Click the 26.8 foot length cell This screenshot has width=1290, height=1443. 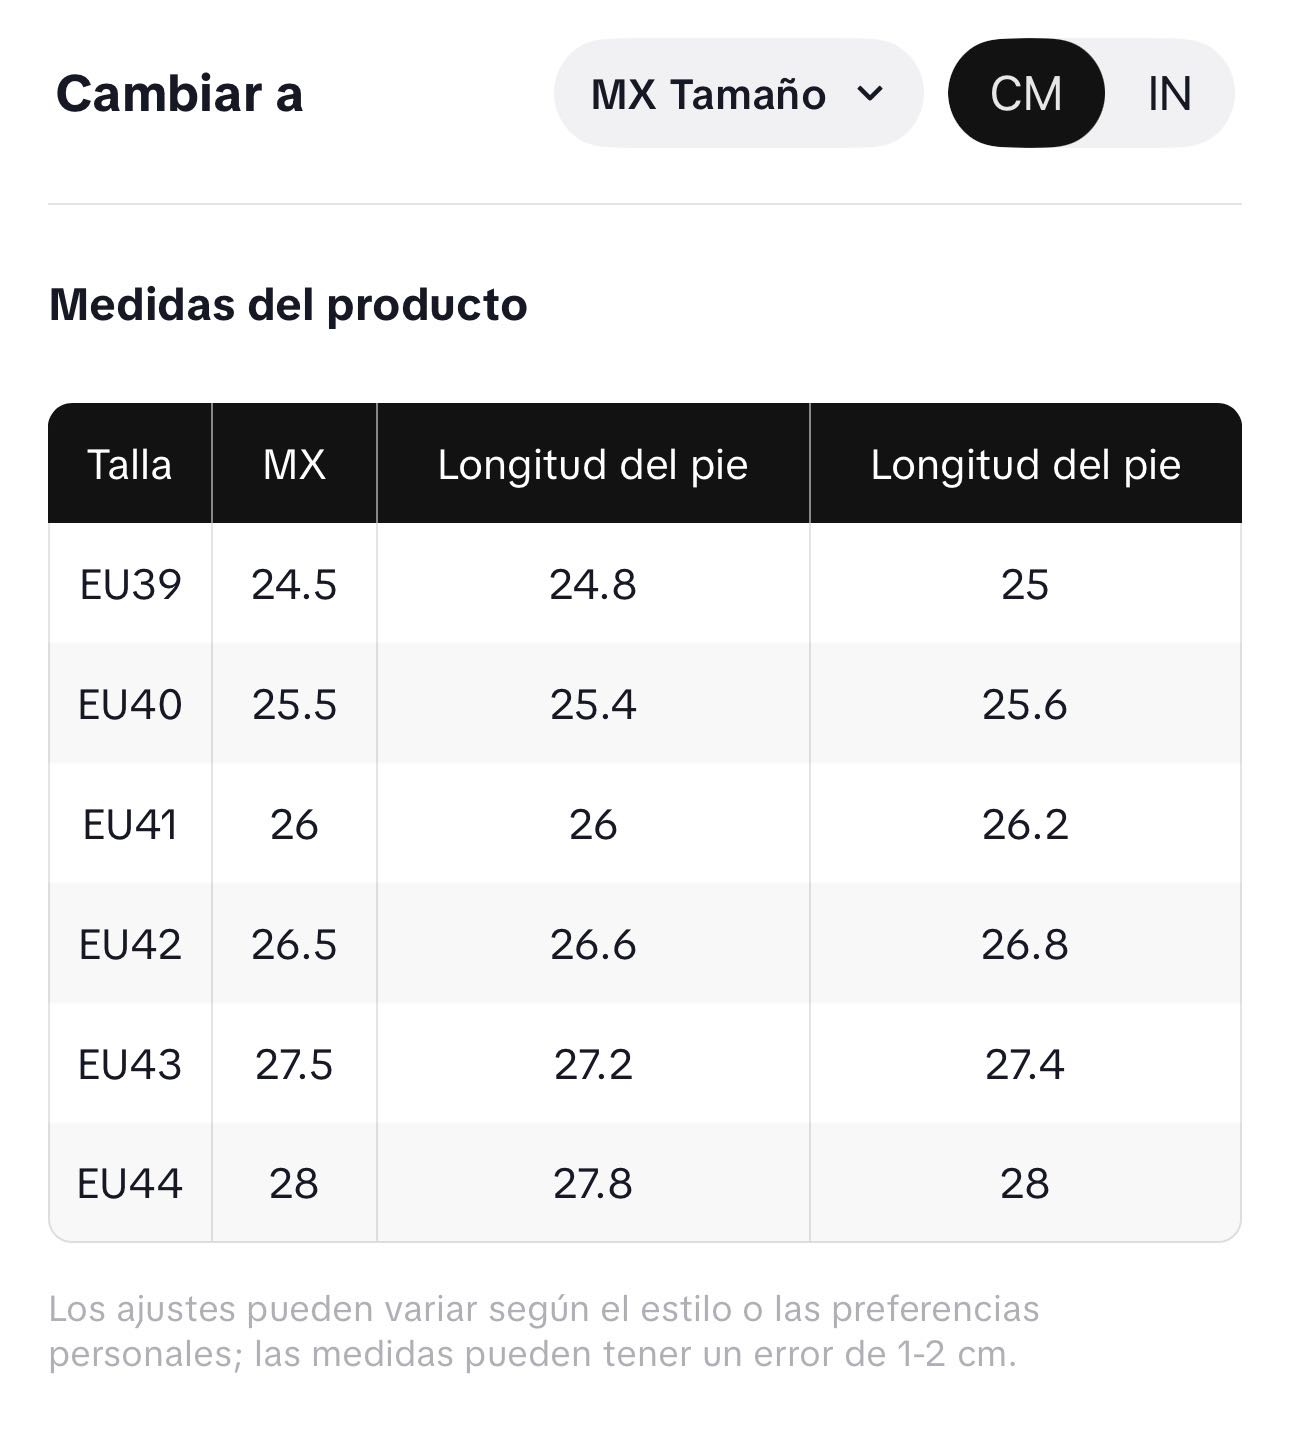(1025, 944)
